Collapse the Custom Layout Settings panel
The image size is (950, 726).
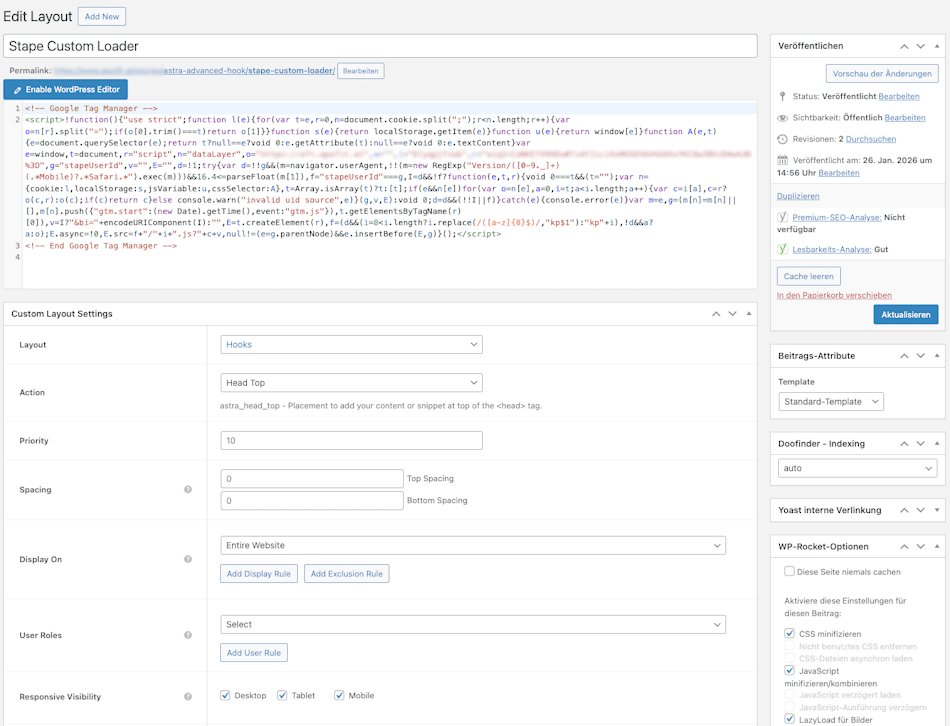point(749,314)
